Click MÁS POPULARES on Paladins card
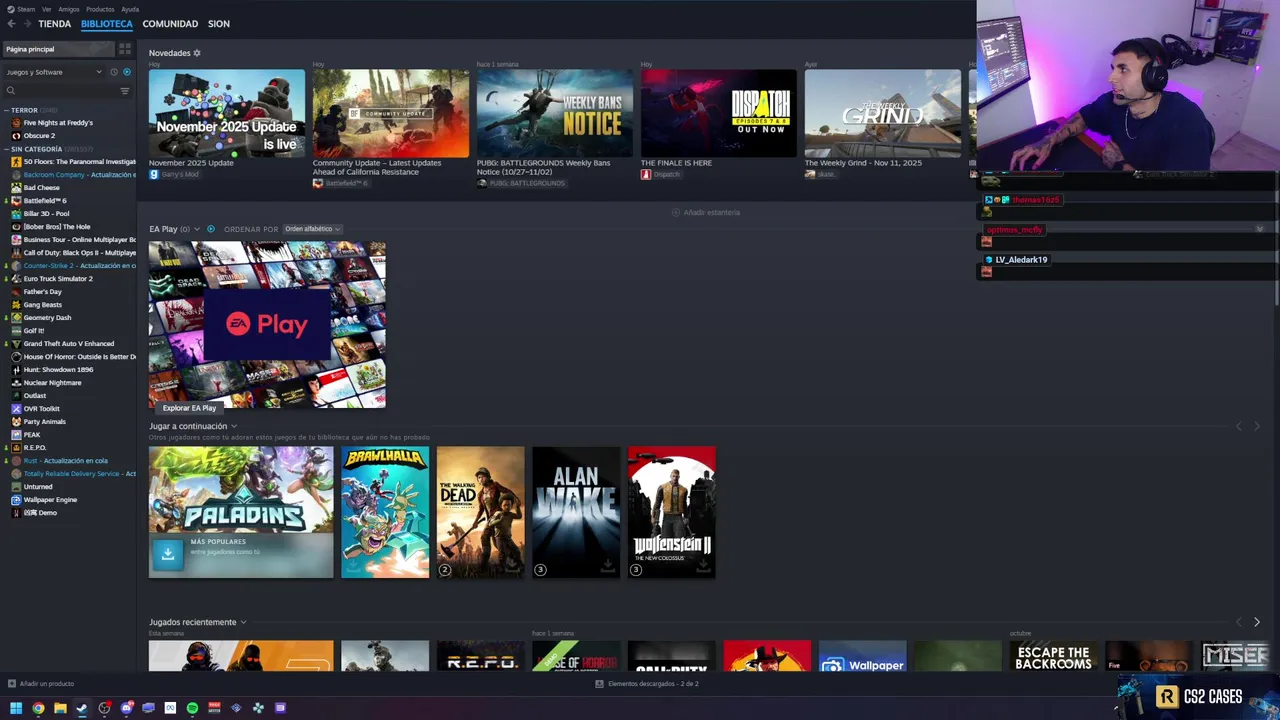Image resolution: width=1280 pixels, height=720 pixels. tap(218, 542)
